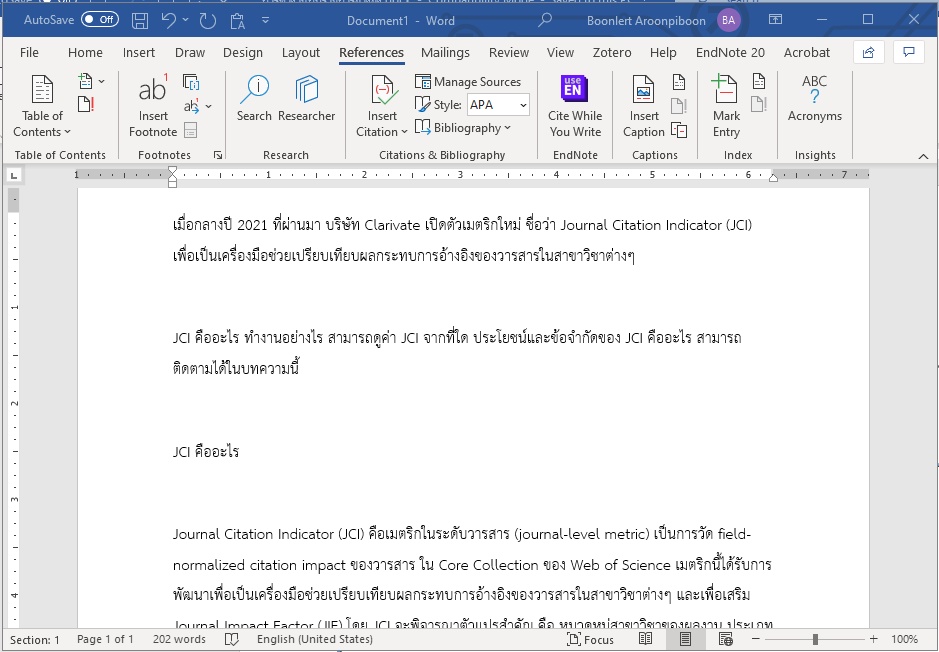
Task: Click the Share icon button
Action: pyautogui.click(x=868, y=53)
